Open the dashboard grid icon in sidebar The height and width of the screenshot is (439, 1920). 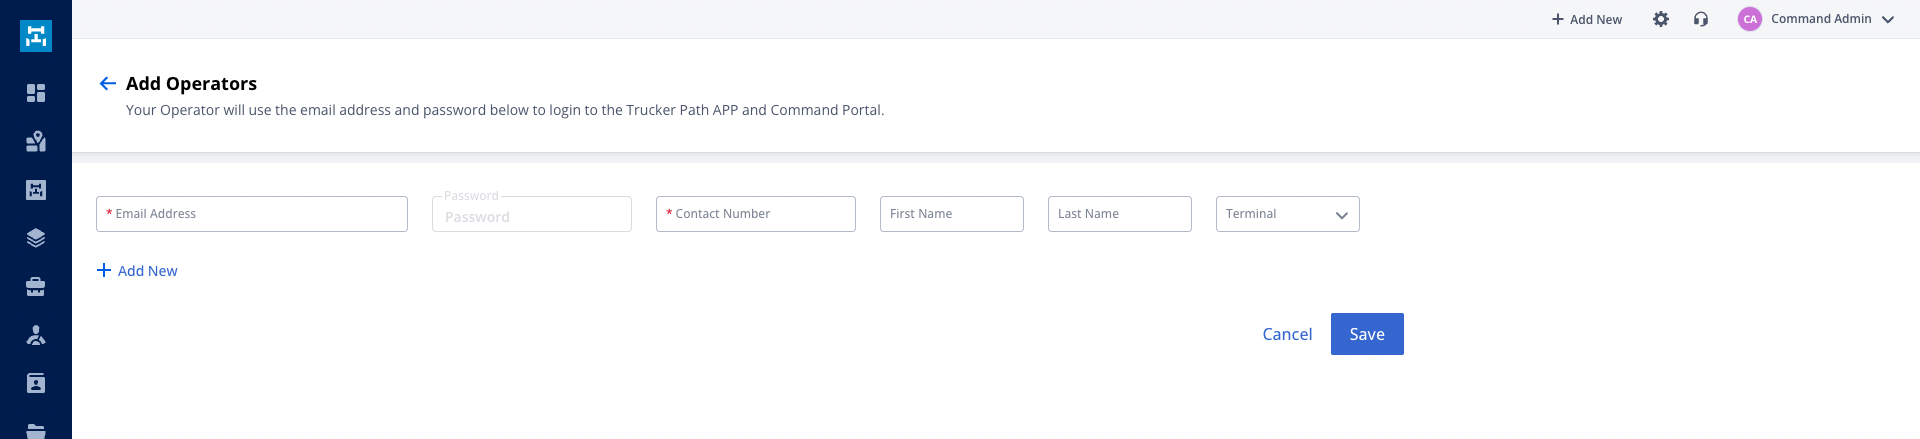36,93
